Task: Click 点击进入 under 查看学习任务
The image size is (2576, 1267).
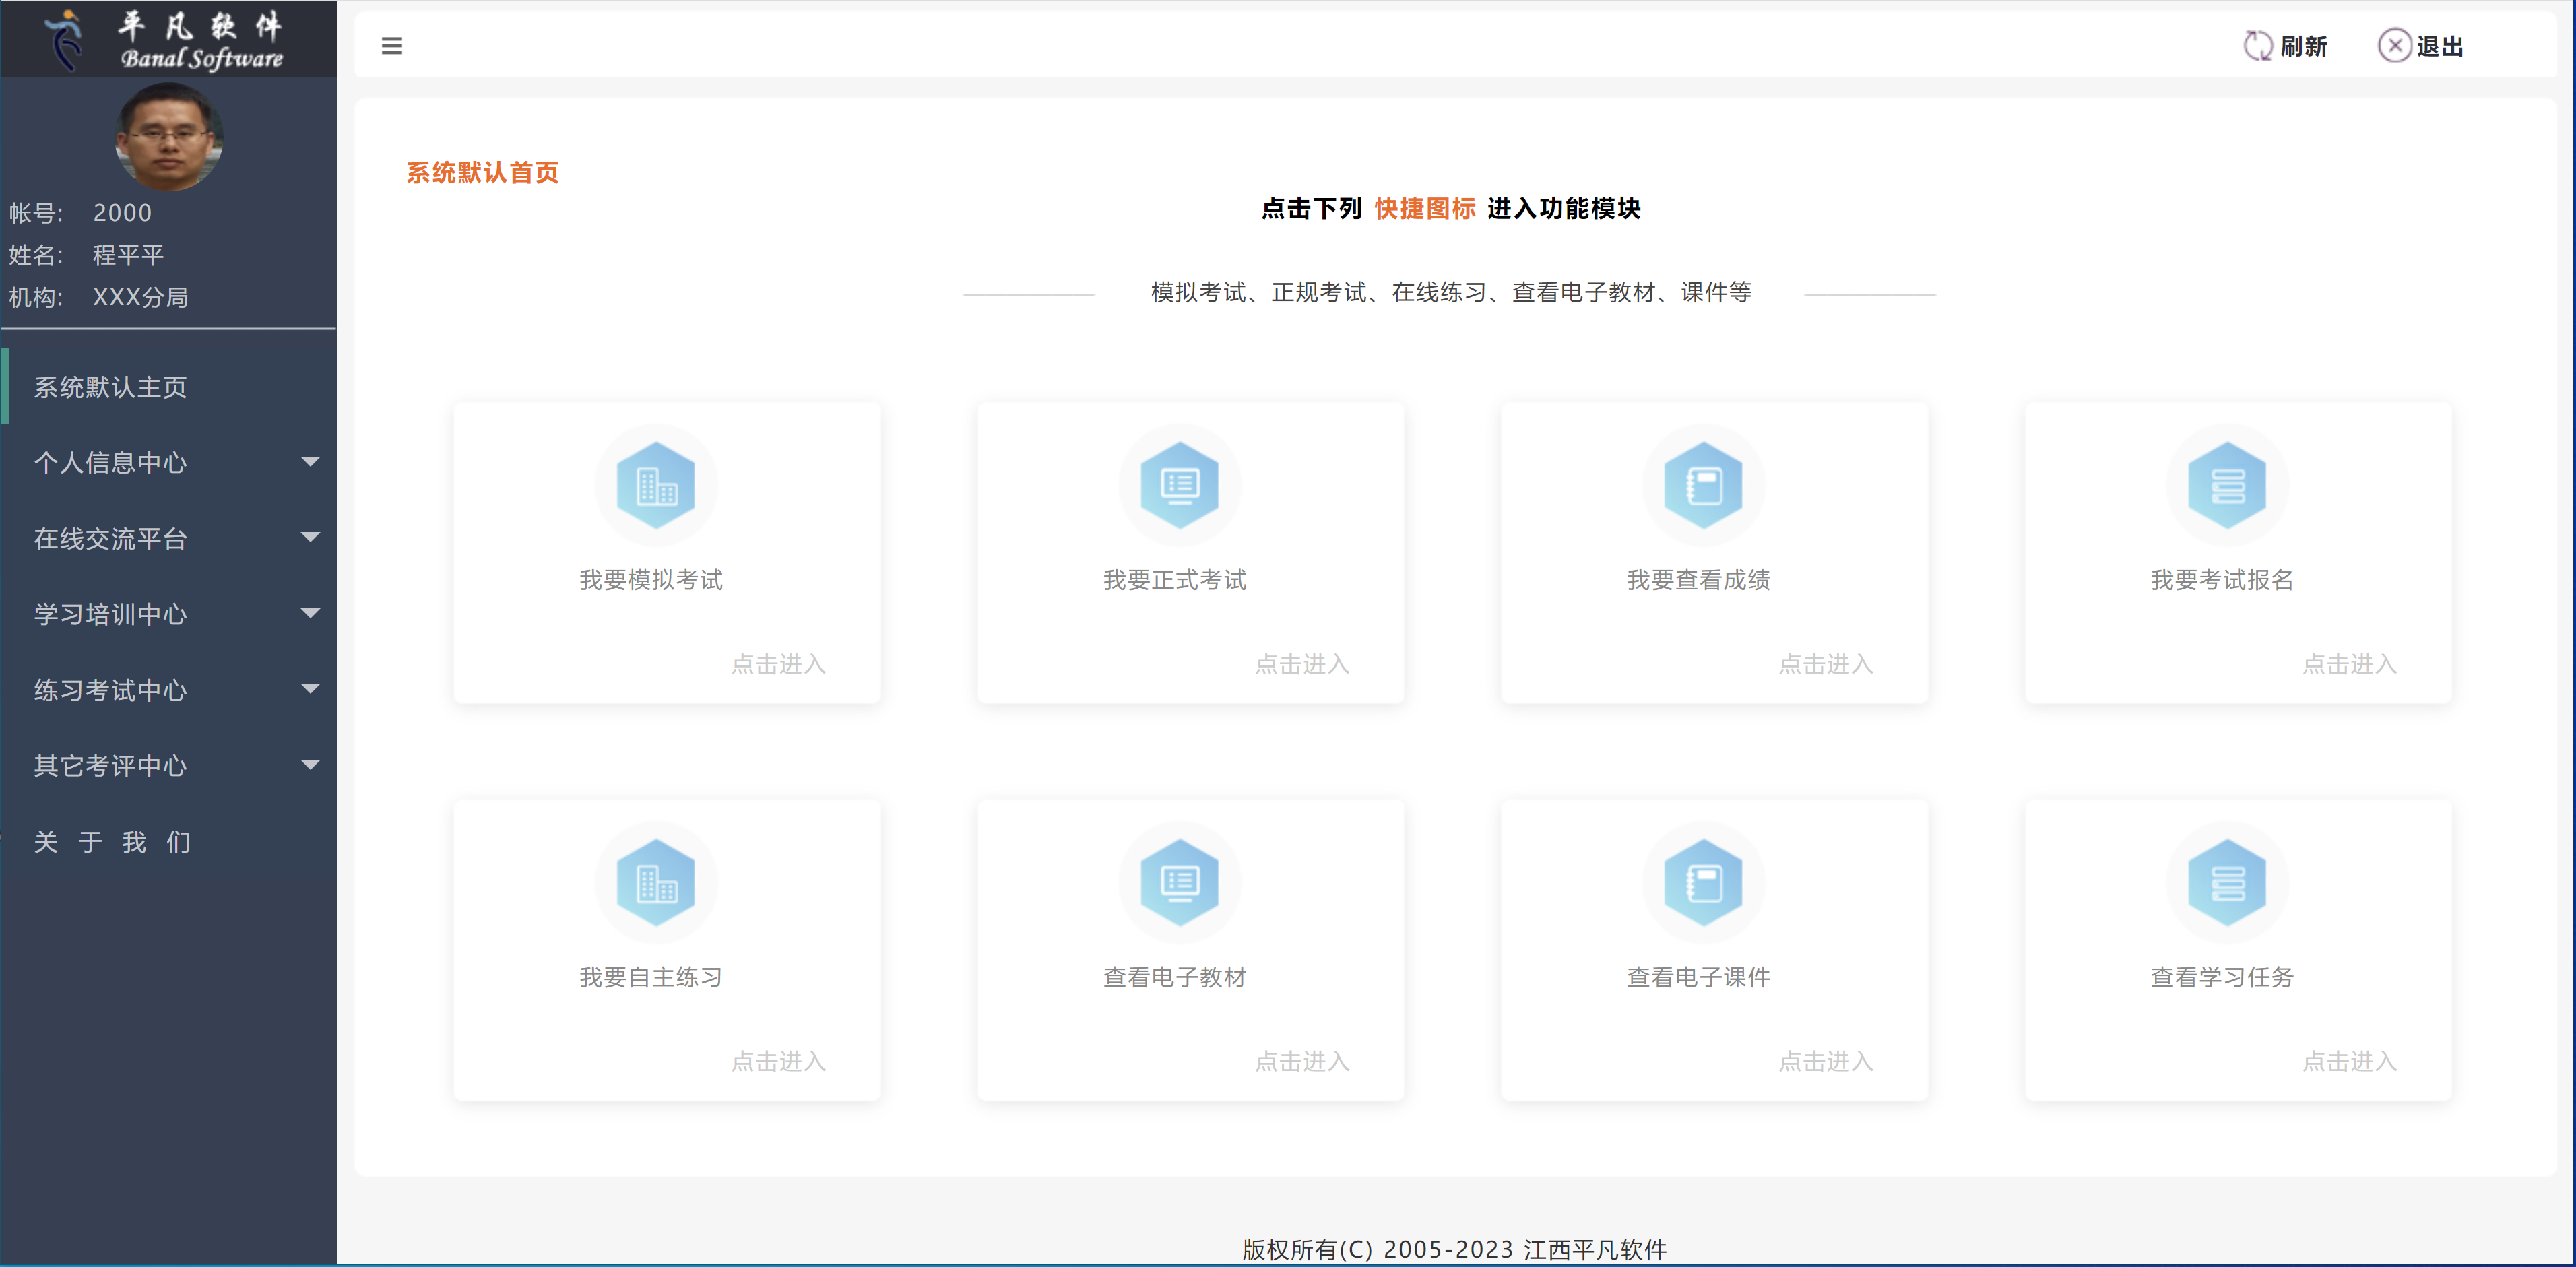Action: 2350,1061
